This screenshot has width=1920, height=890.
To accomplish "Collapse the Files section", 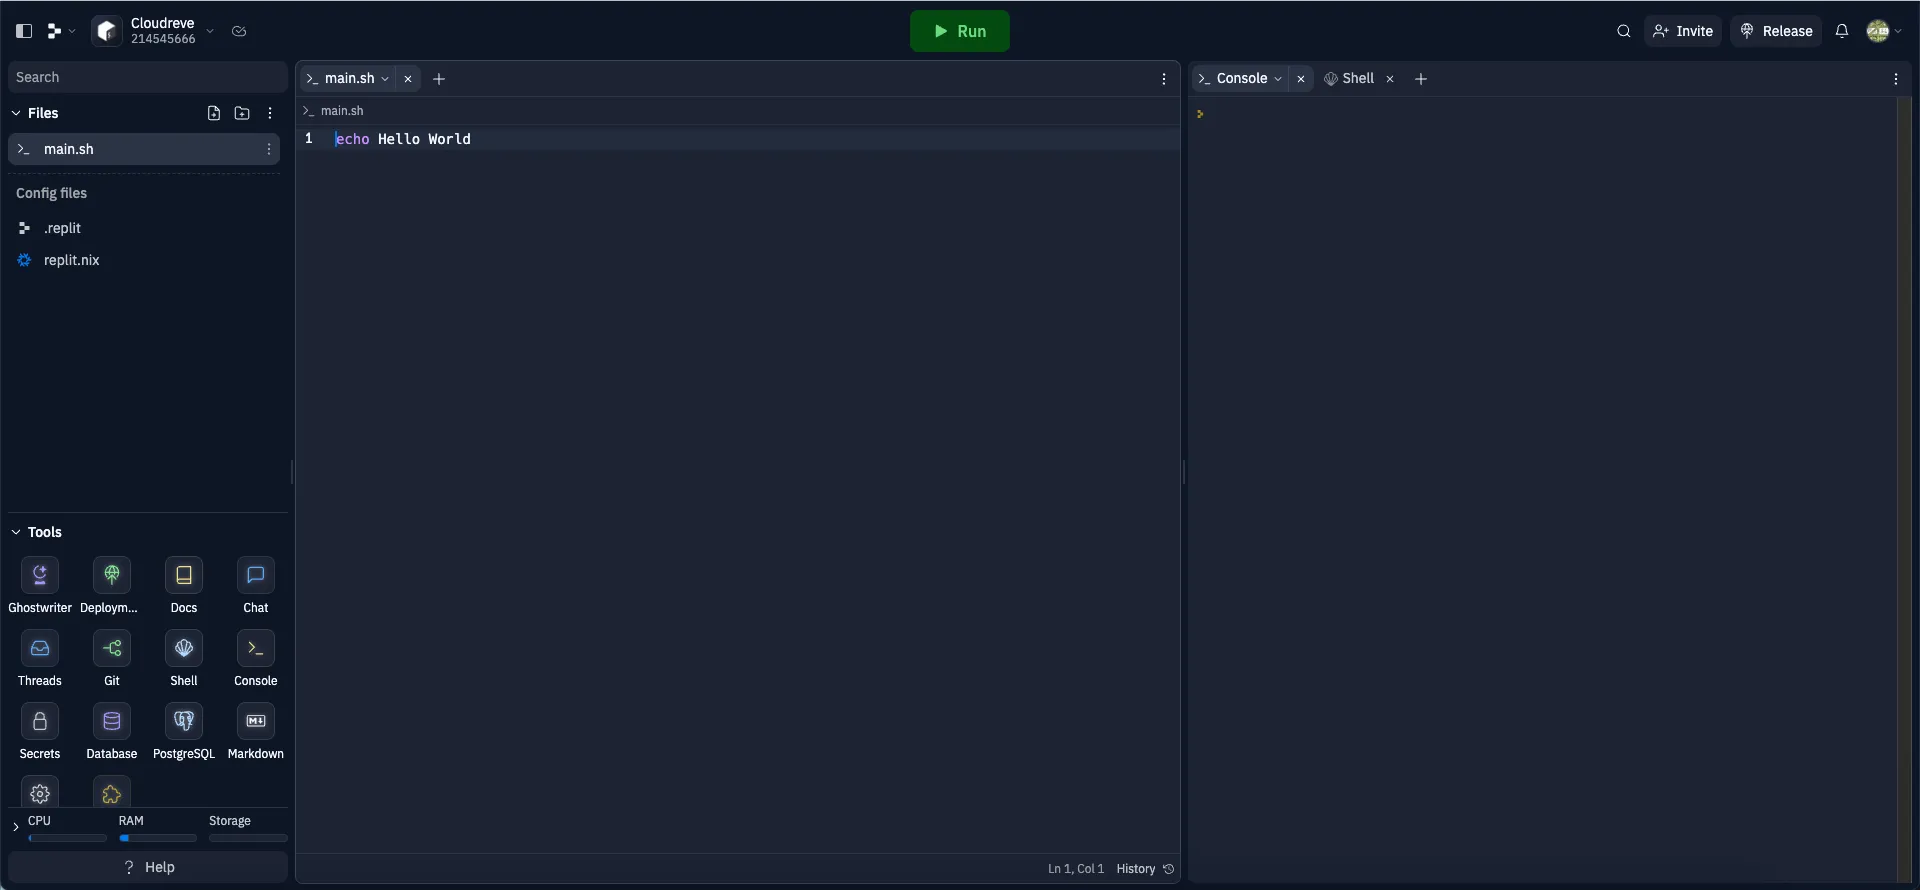I will coord(16,113).
